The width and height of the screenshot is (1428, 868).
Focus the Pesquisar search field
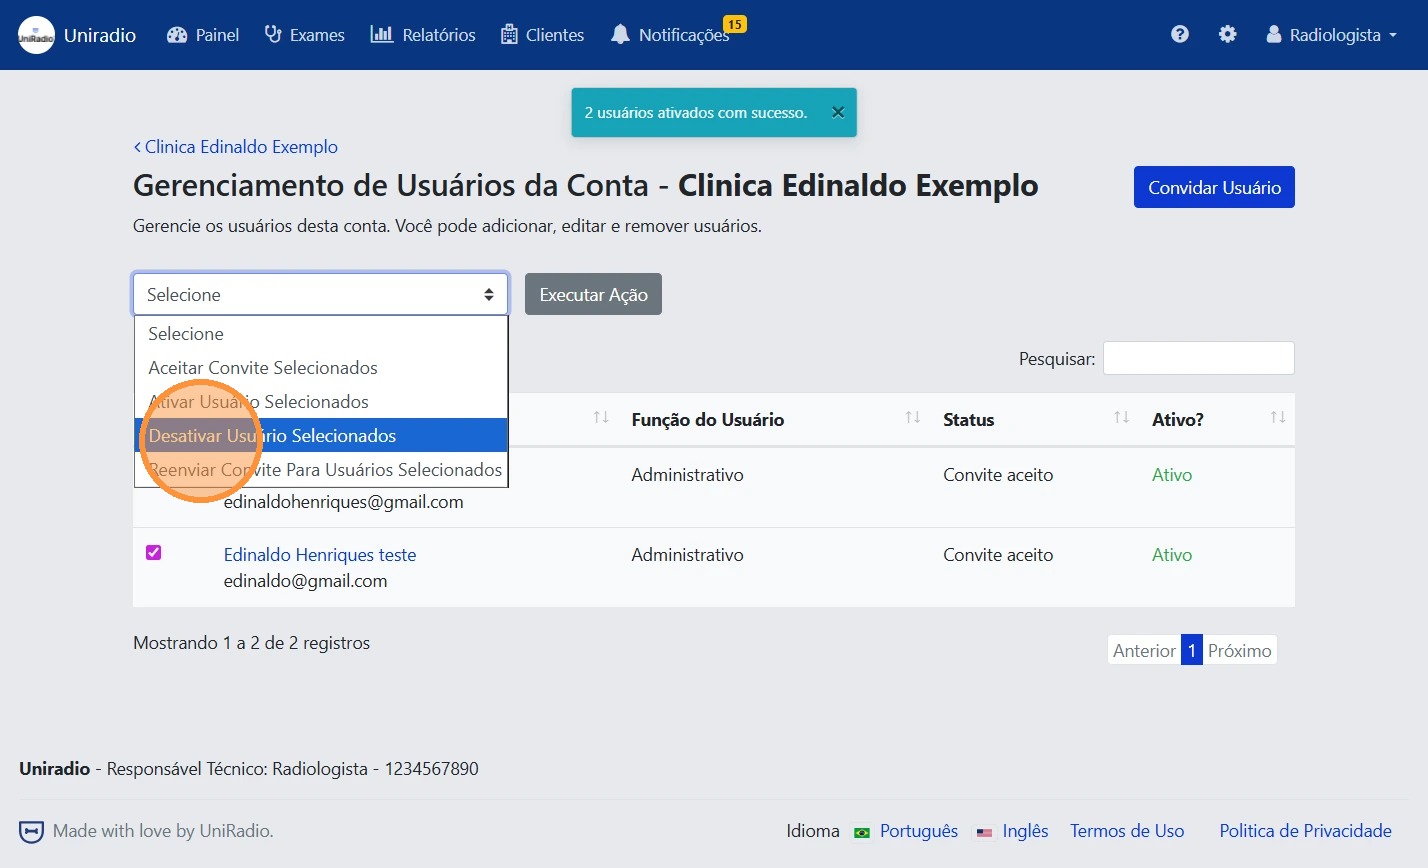click(1198, 359)
